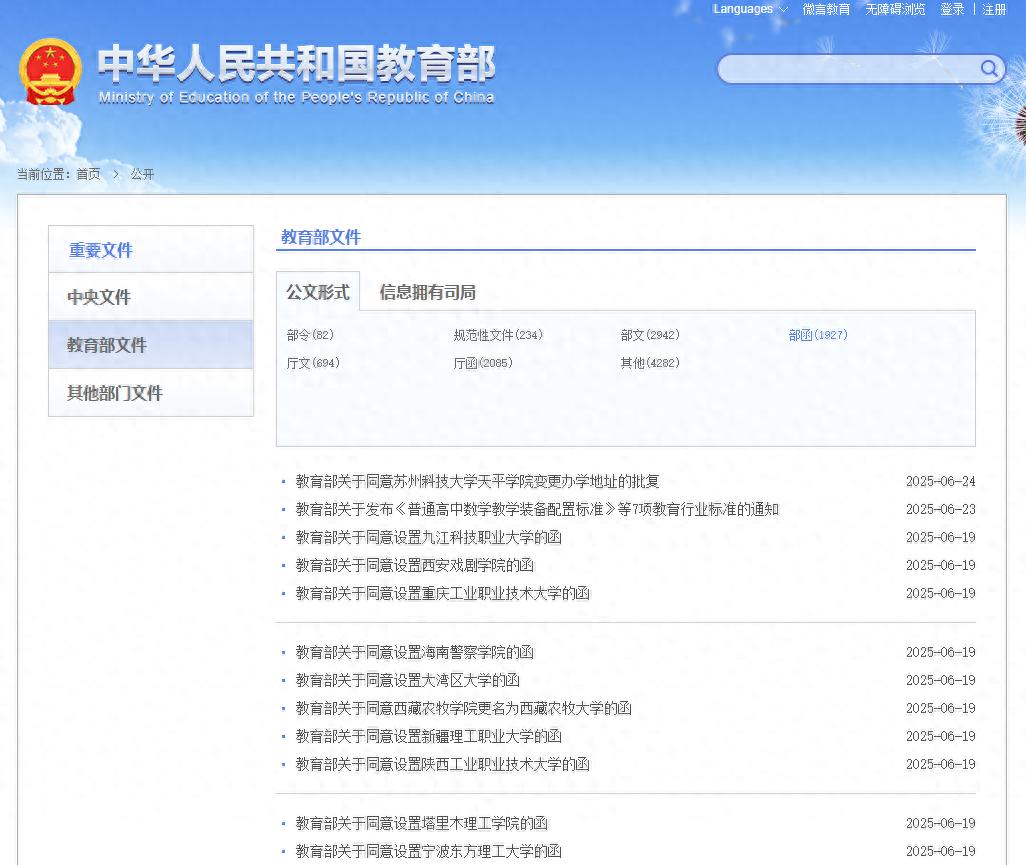Click the search magnifier icon
The width and height of the screenshot is (1026, 865).
(x=988, y=68)
